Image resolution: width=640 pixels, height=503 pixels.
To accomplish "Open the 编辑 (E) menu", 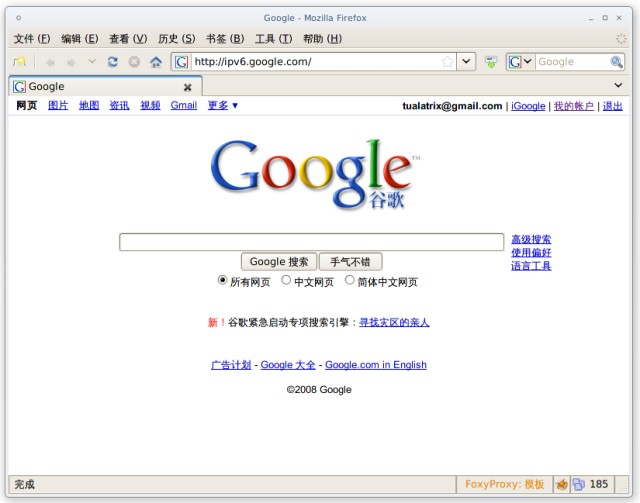I will (x=80, y=39).
